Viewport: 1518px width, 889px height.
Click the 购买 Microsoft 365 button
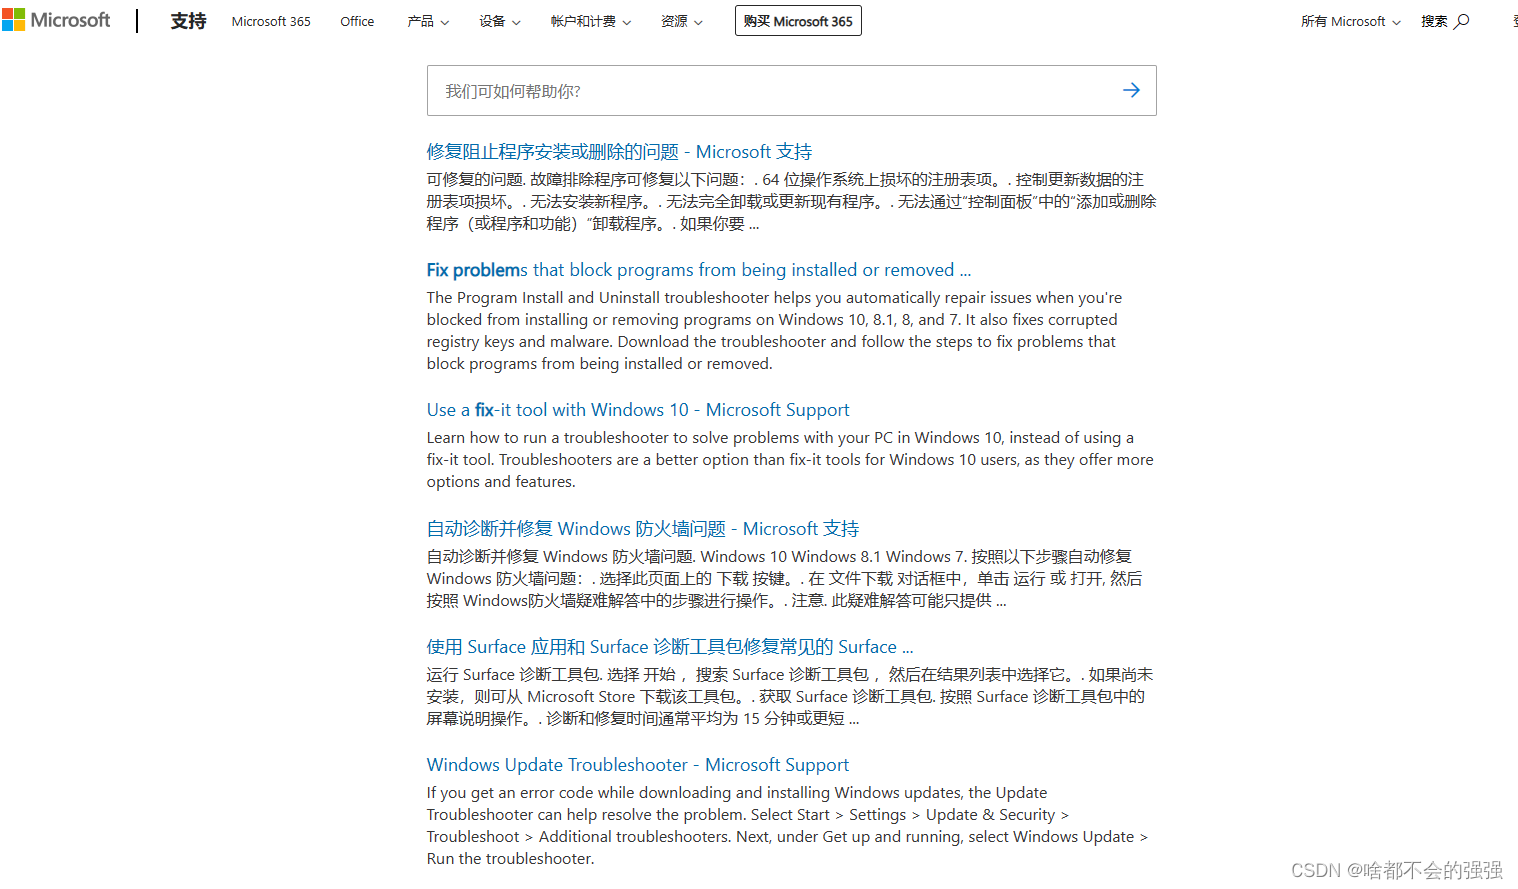point(798,21)
